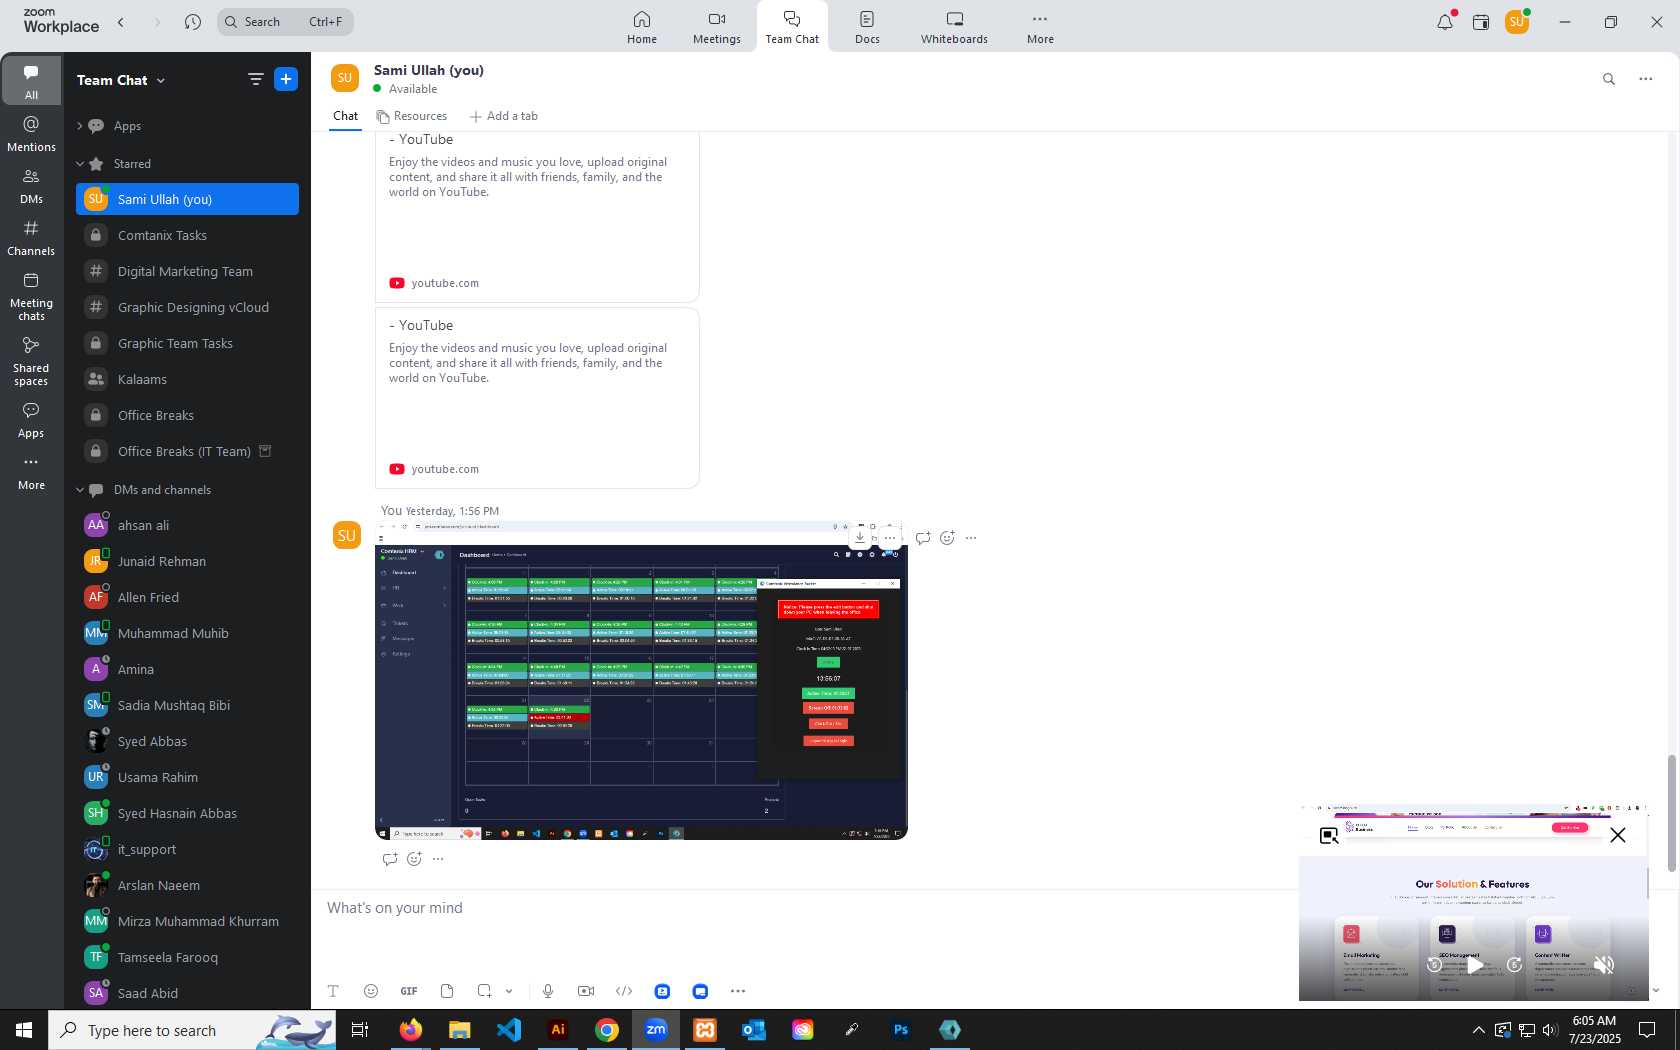Open the GIF picker
Image resolution: width=1680 pixels, height=1050 pixels.
coord(409,991)
